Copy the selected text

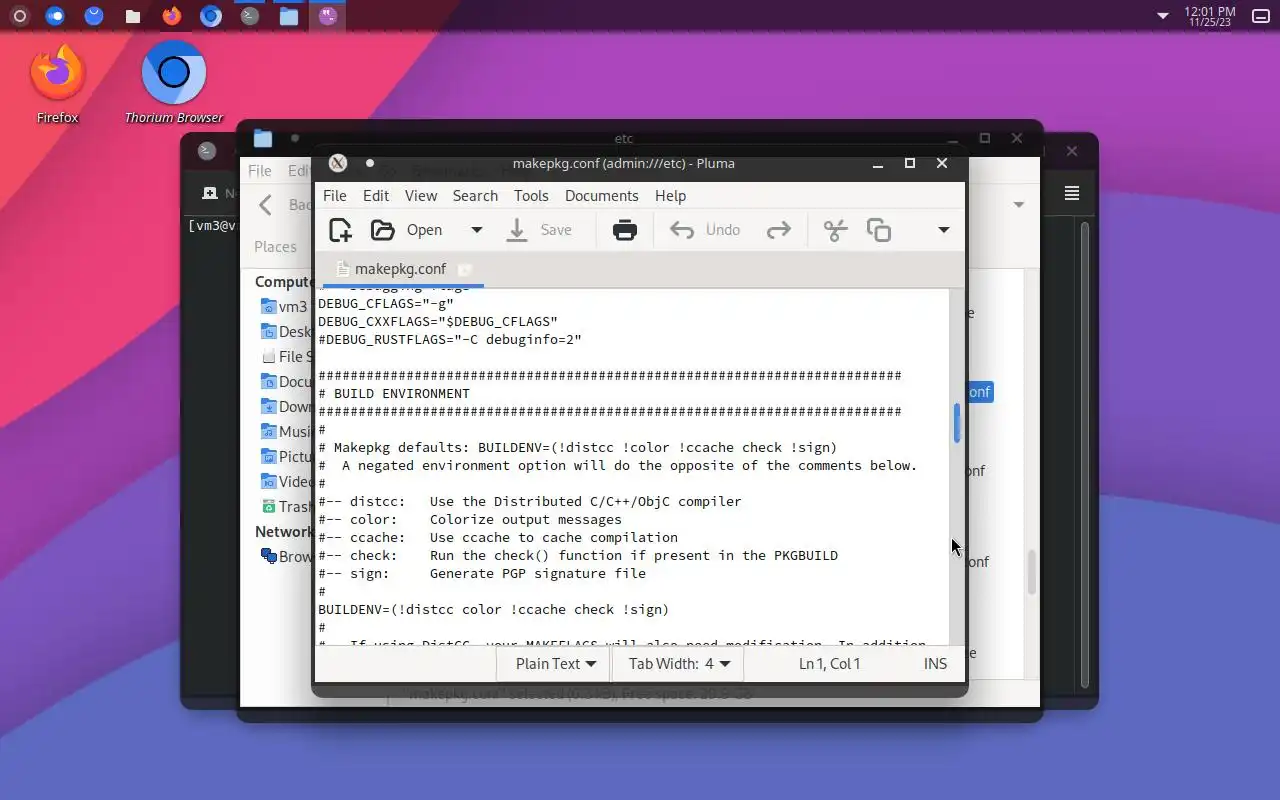[x=879, y=230]
